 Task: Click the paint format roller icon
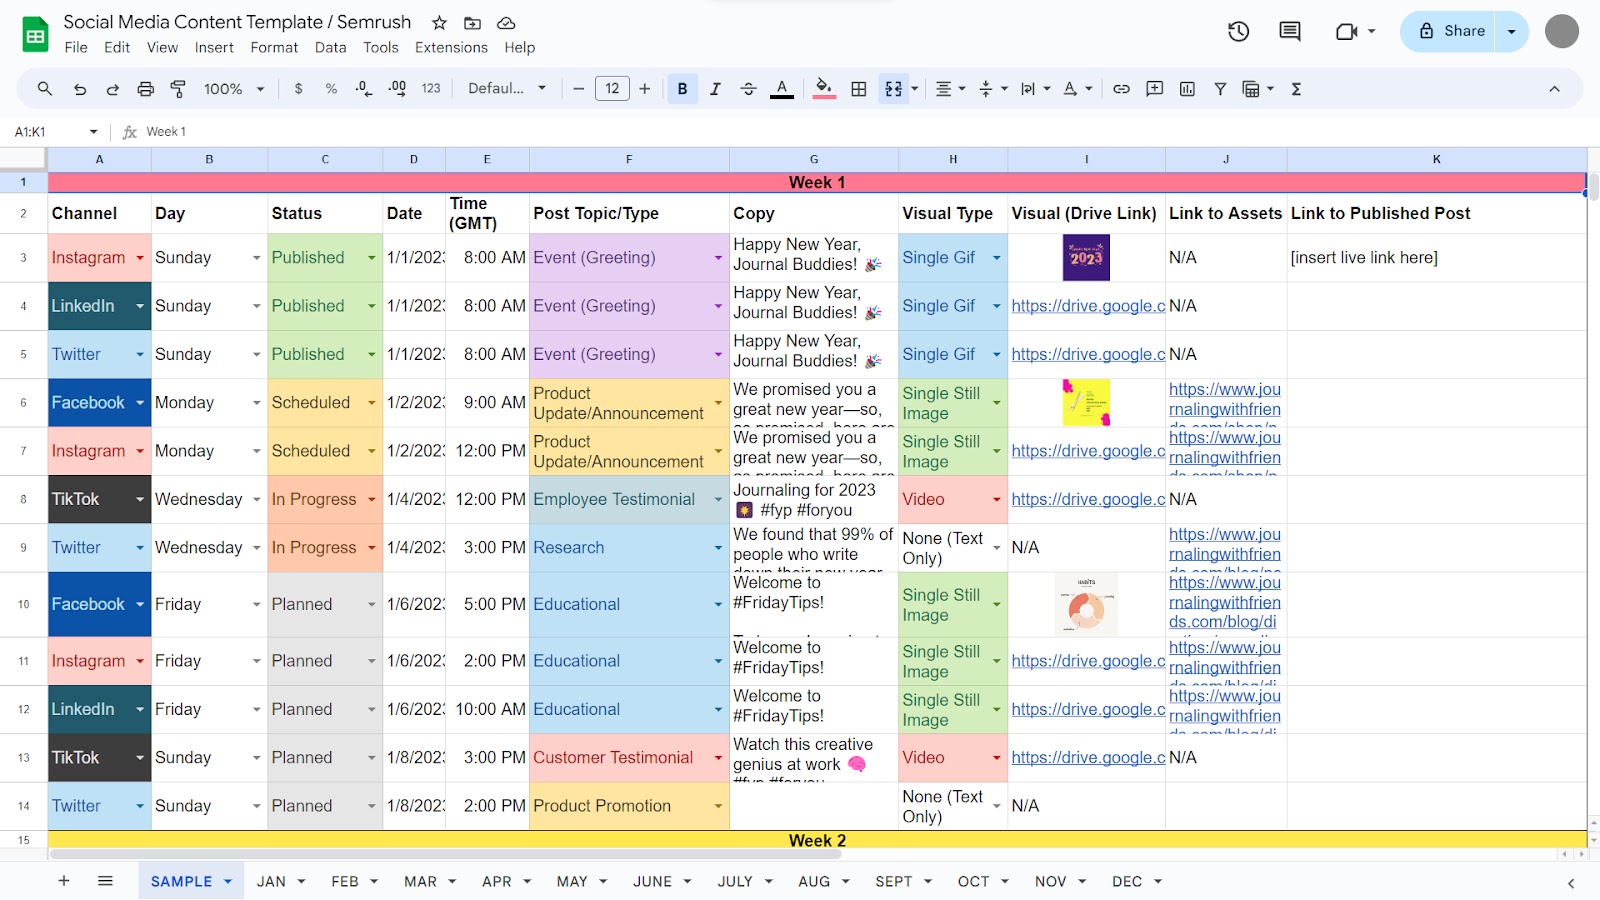(x=178, y=89)
